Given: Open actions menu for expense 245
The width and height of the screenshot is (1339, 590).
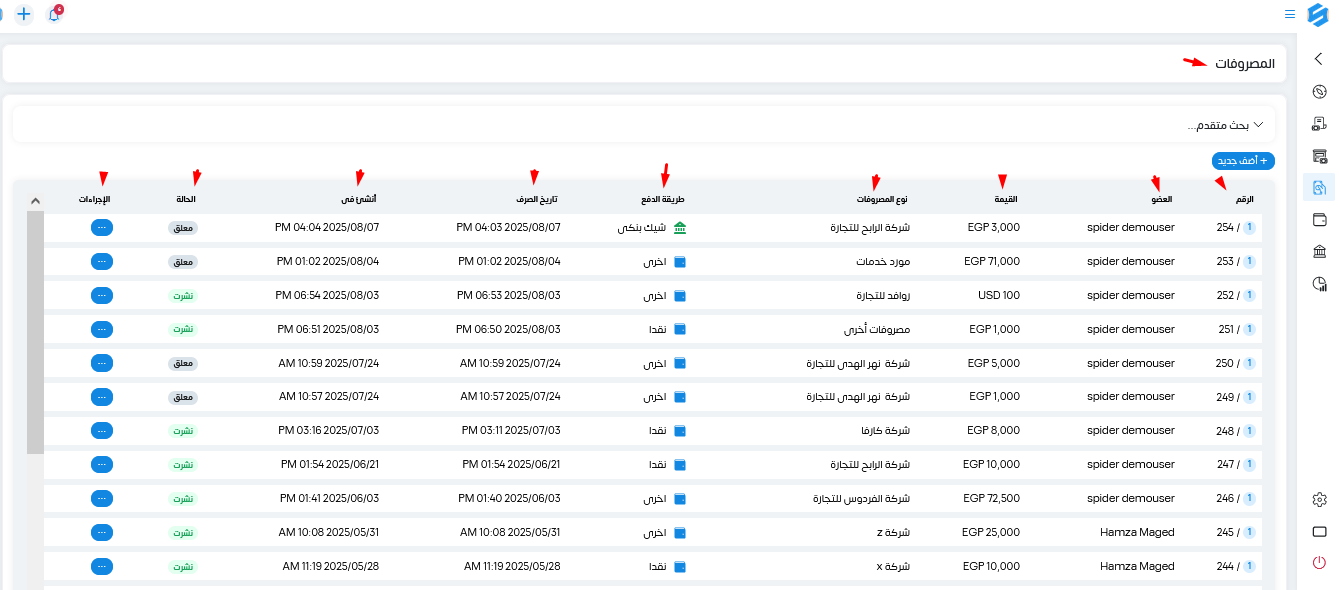Looking at the screenshot, I should click(102, 533).
